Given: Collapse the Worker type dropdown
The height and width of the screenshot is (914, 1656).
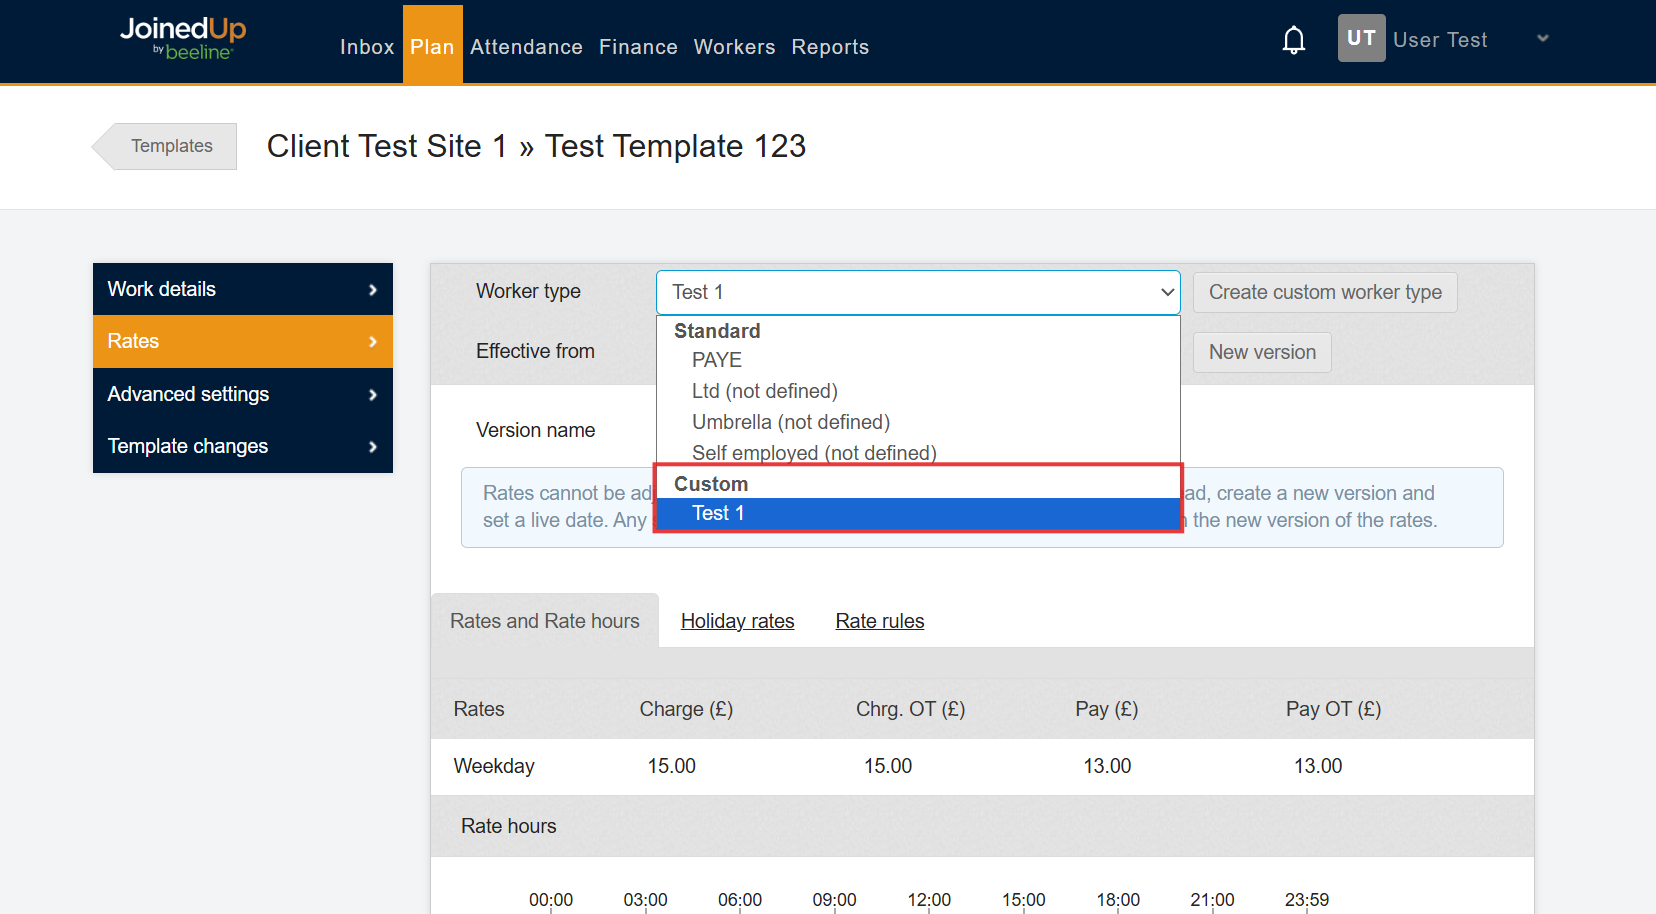Looking at the screenshot, I should tap(918, 292).
